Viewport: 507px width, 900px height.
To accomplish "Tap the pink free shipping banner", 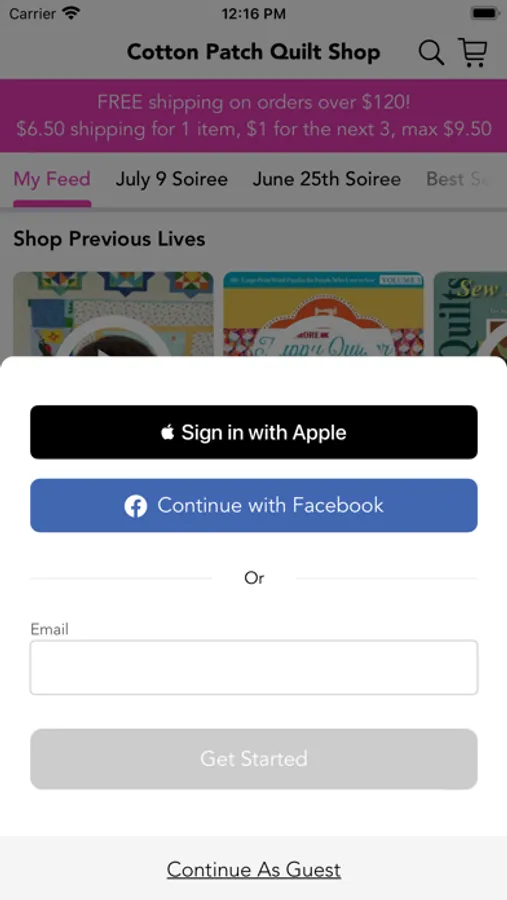I will click(x=254, y=115).
